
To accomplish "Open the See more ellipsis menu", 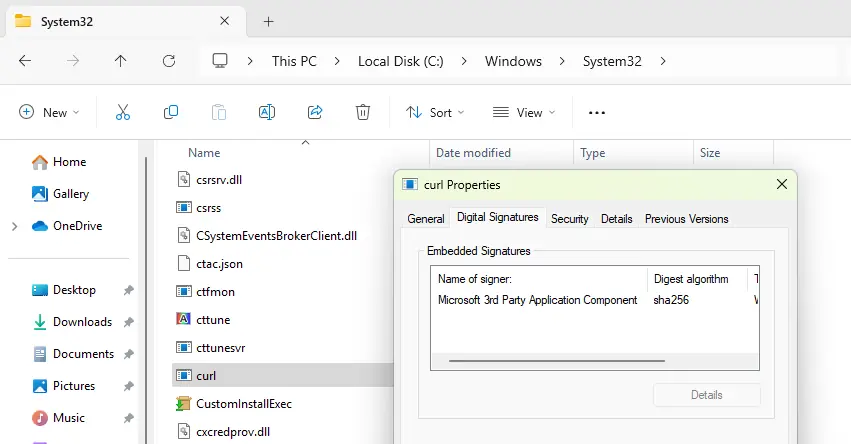I will click(596, 112).
